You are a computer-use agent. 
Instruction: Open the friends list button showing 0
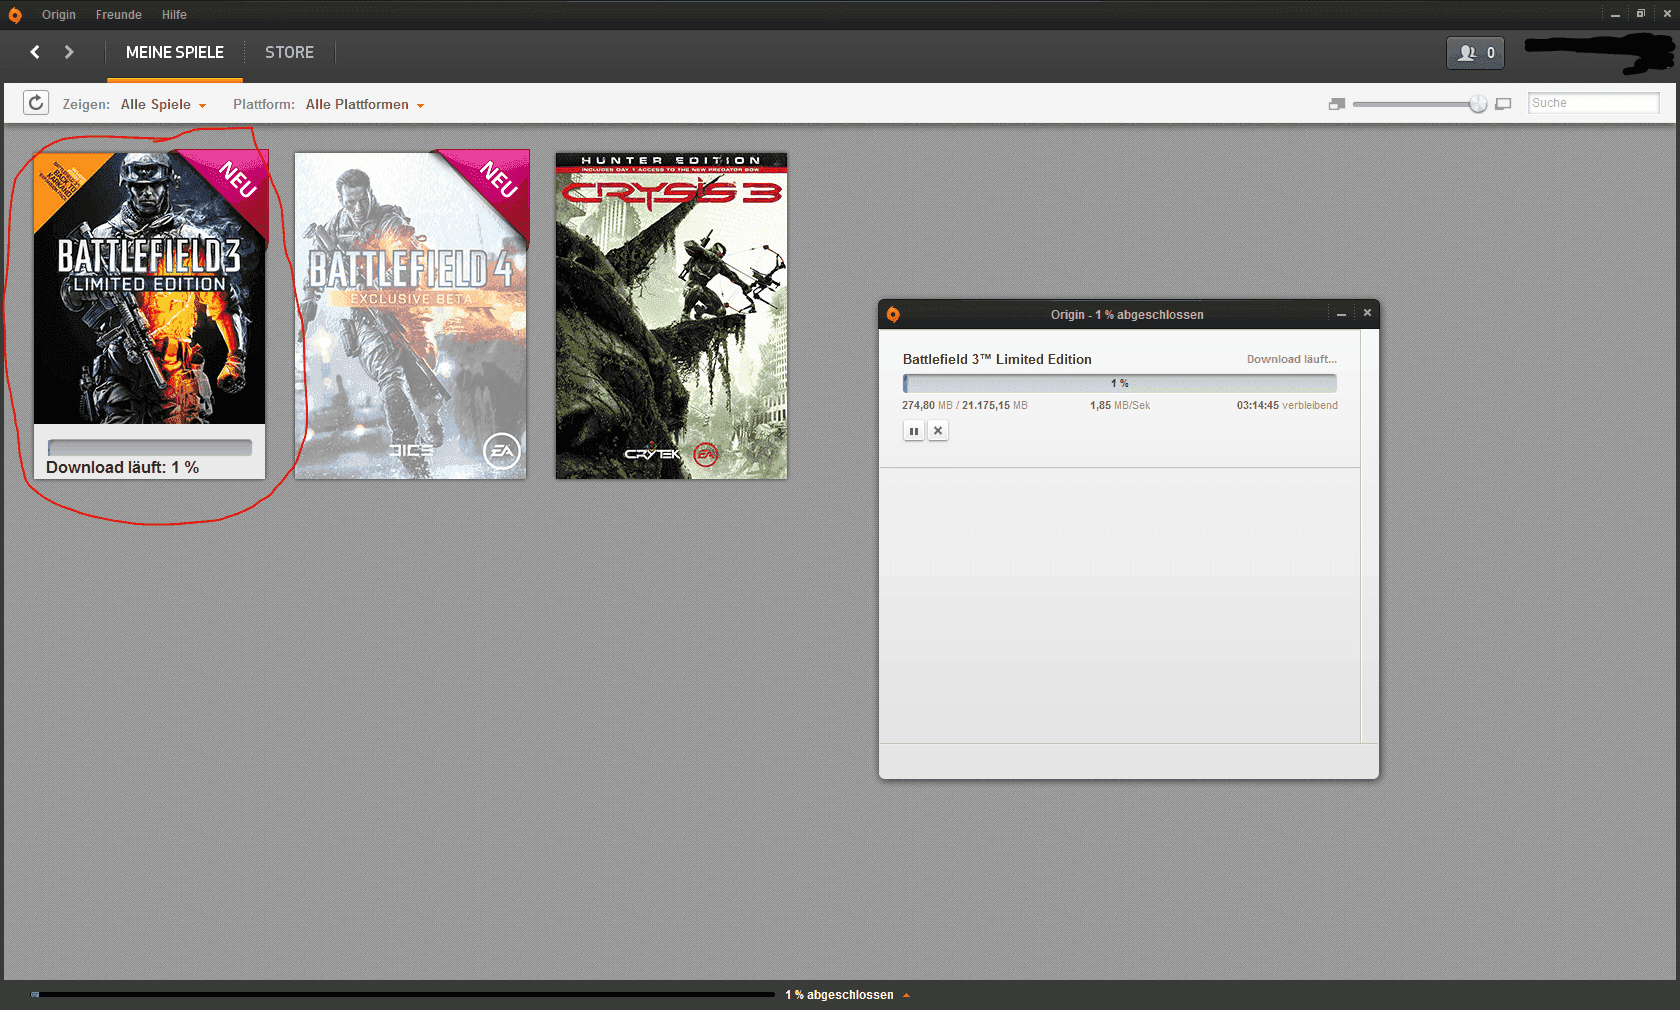(1475, 53)
